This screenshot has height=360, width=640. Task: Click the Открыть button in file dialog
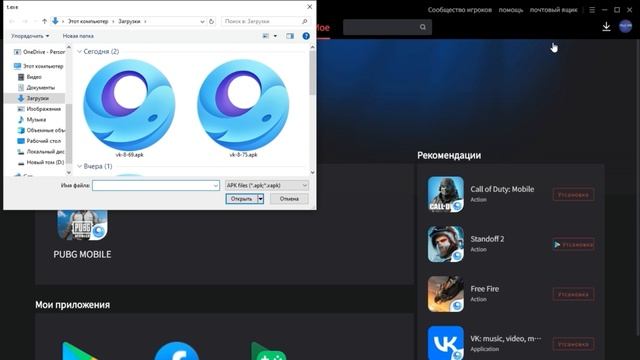(x=241, y=199)
